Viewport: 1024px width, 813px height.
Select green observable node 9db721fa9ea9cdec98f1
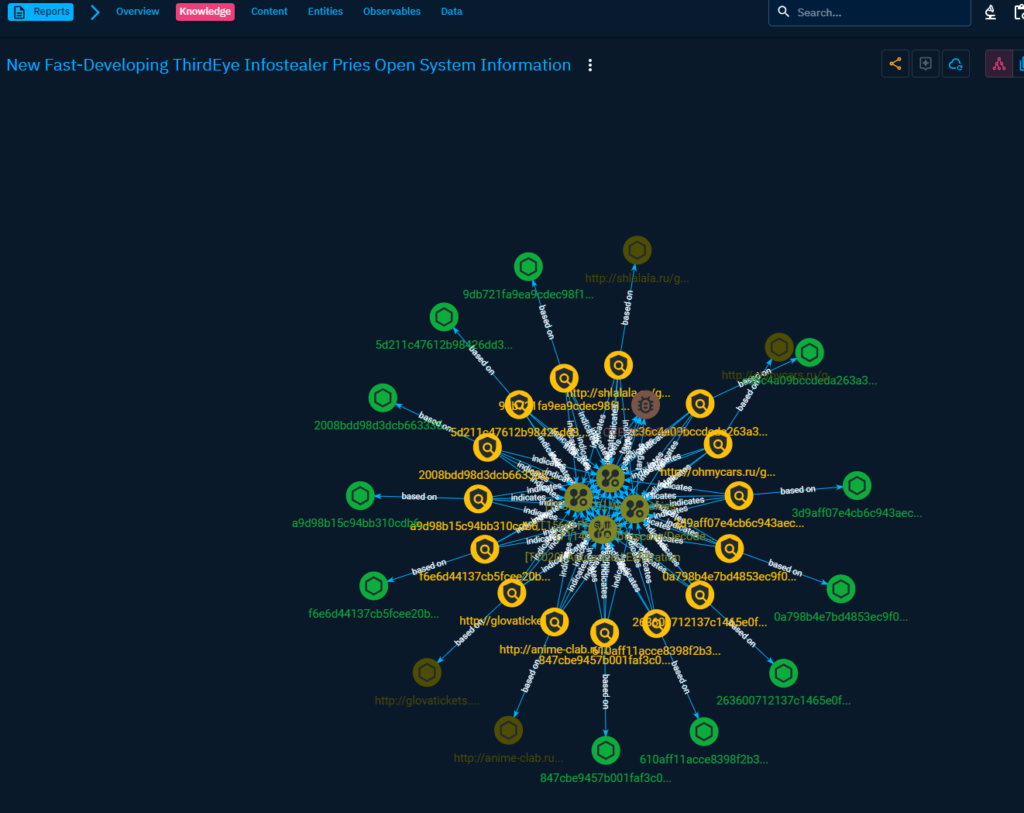528,267
